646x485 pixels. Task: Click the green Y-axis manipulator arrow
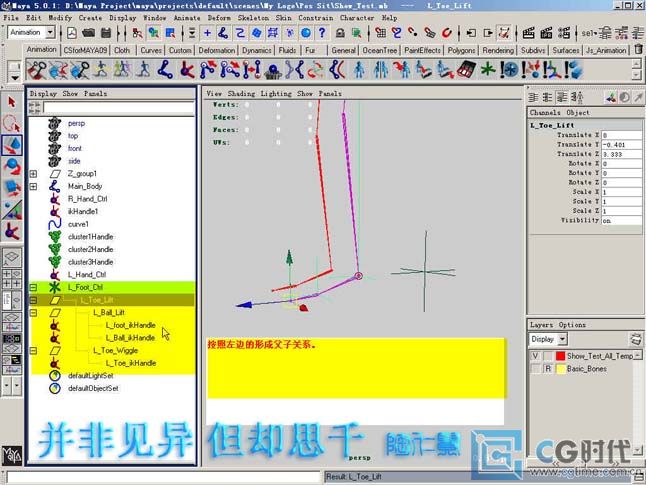pyautogui.click(x=289, y=257)
